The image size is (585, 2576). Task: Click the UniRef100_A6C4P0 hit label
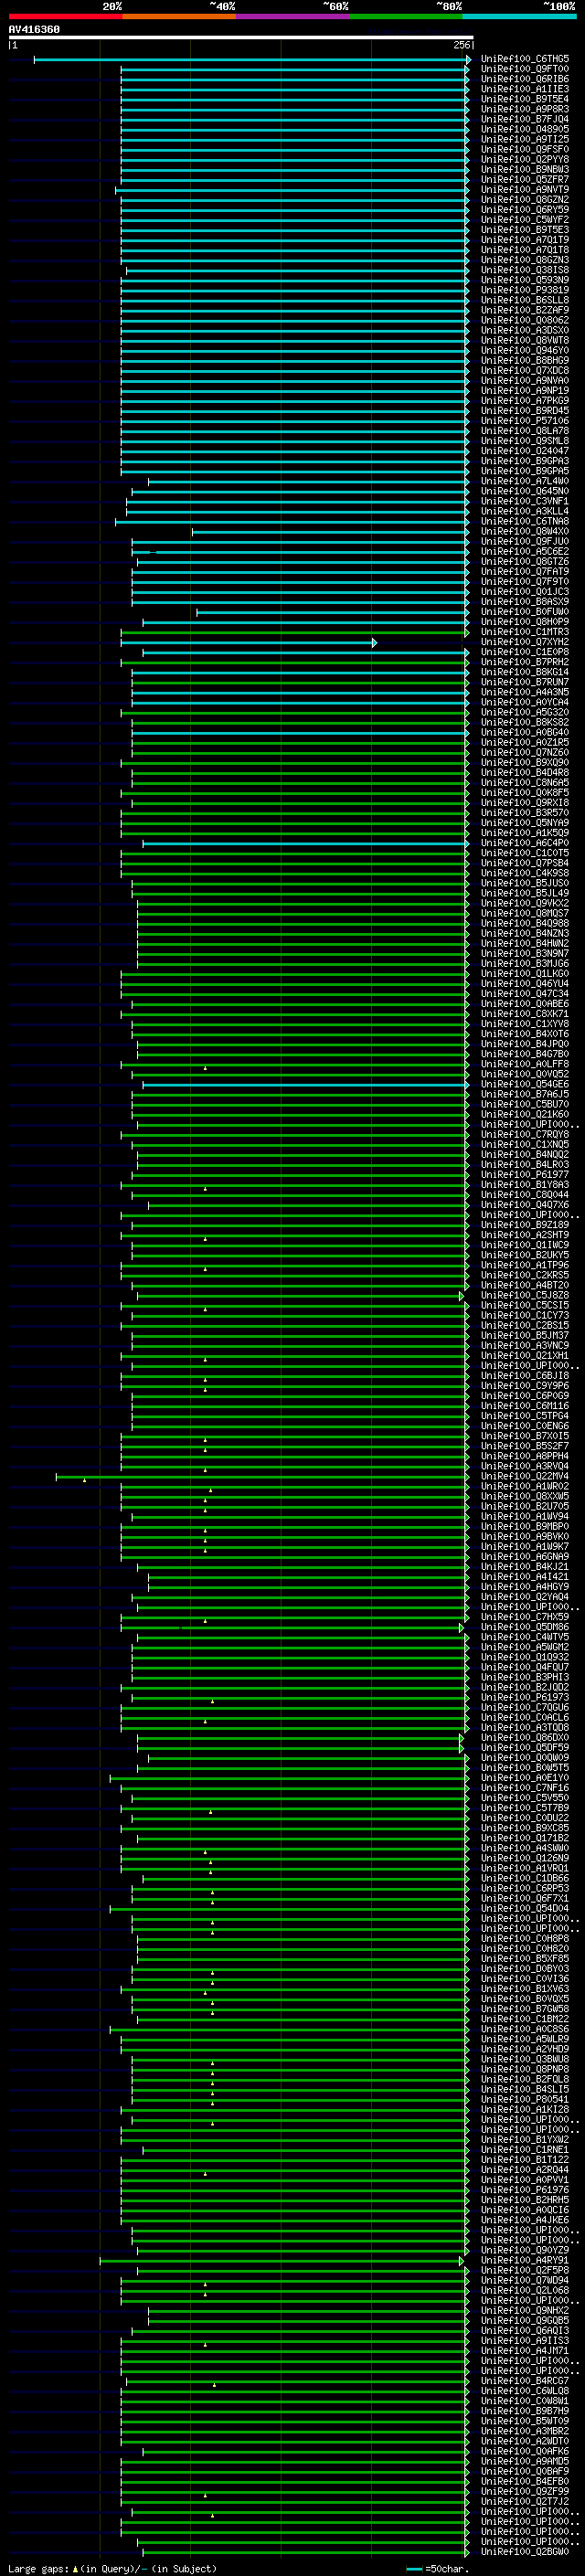[525, 843]
